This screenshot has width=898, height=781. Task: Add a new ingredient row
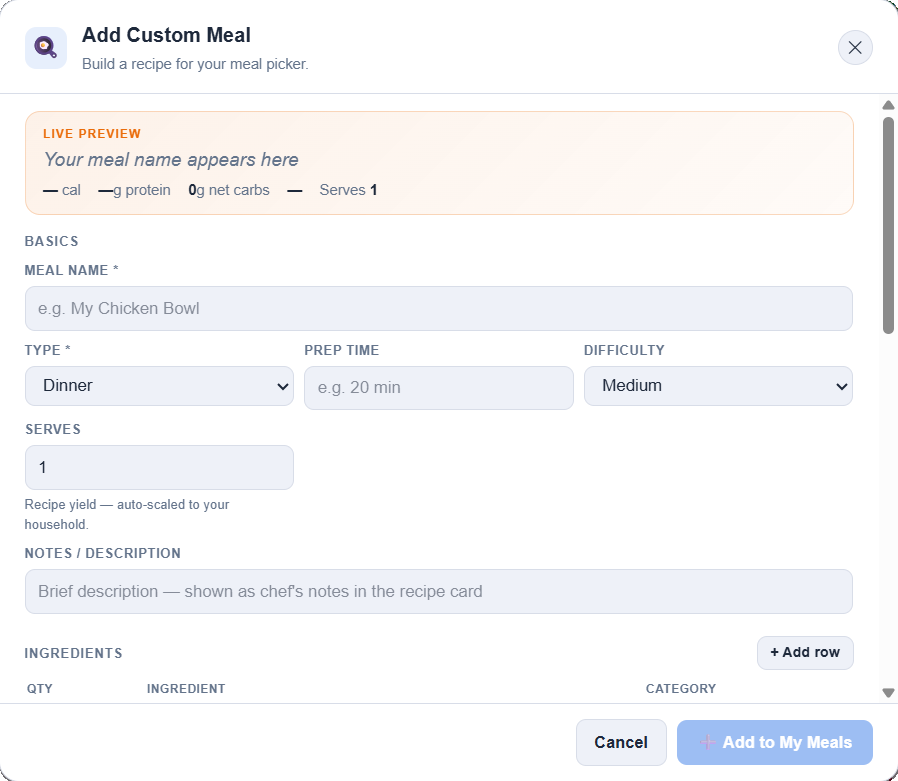point(805,652)
